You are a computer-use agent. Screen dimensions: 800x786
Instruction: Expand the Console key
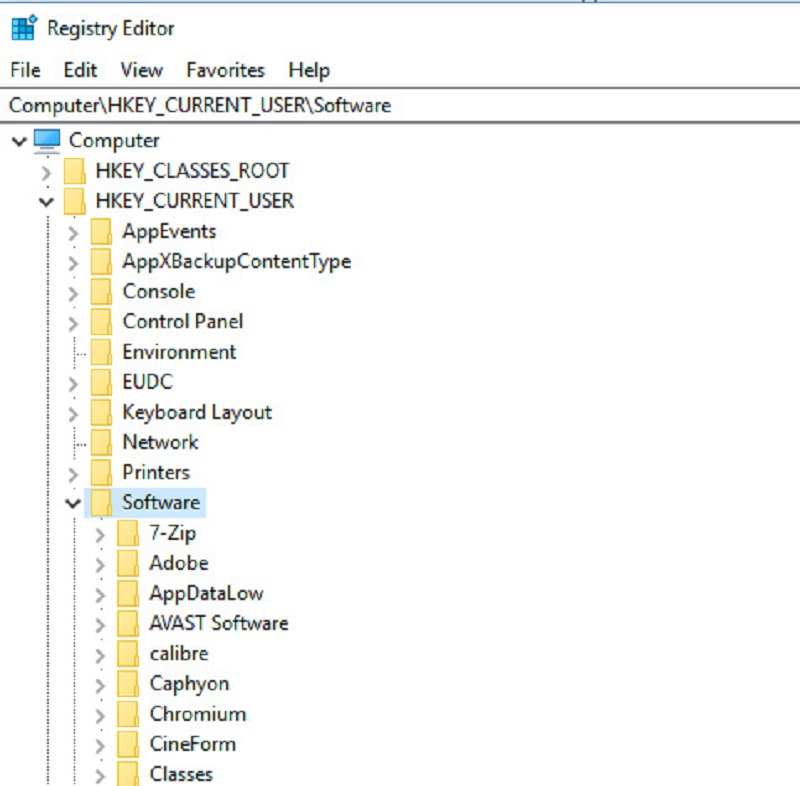point(73,294)
